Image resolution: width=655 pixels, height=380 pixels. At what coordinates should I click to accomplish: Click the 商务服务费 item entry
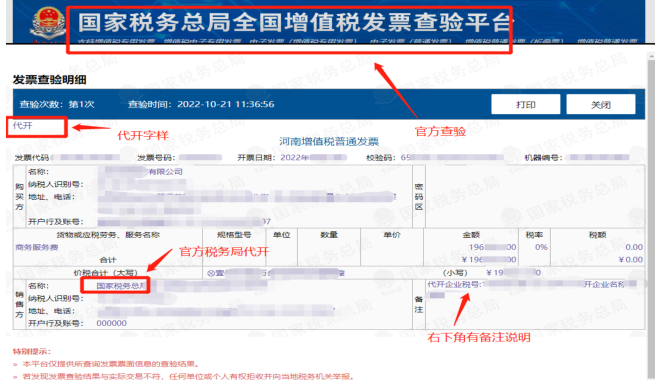pyautogui.click(x=37, y=247)
